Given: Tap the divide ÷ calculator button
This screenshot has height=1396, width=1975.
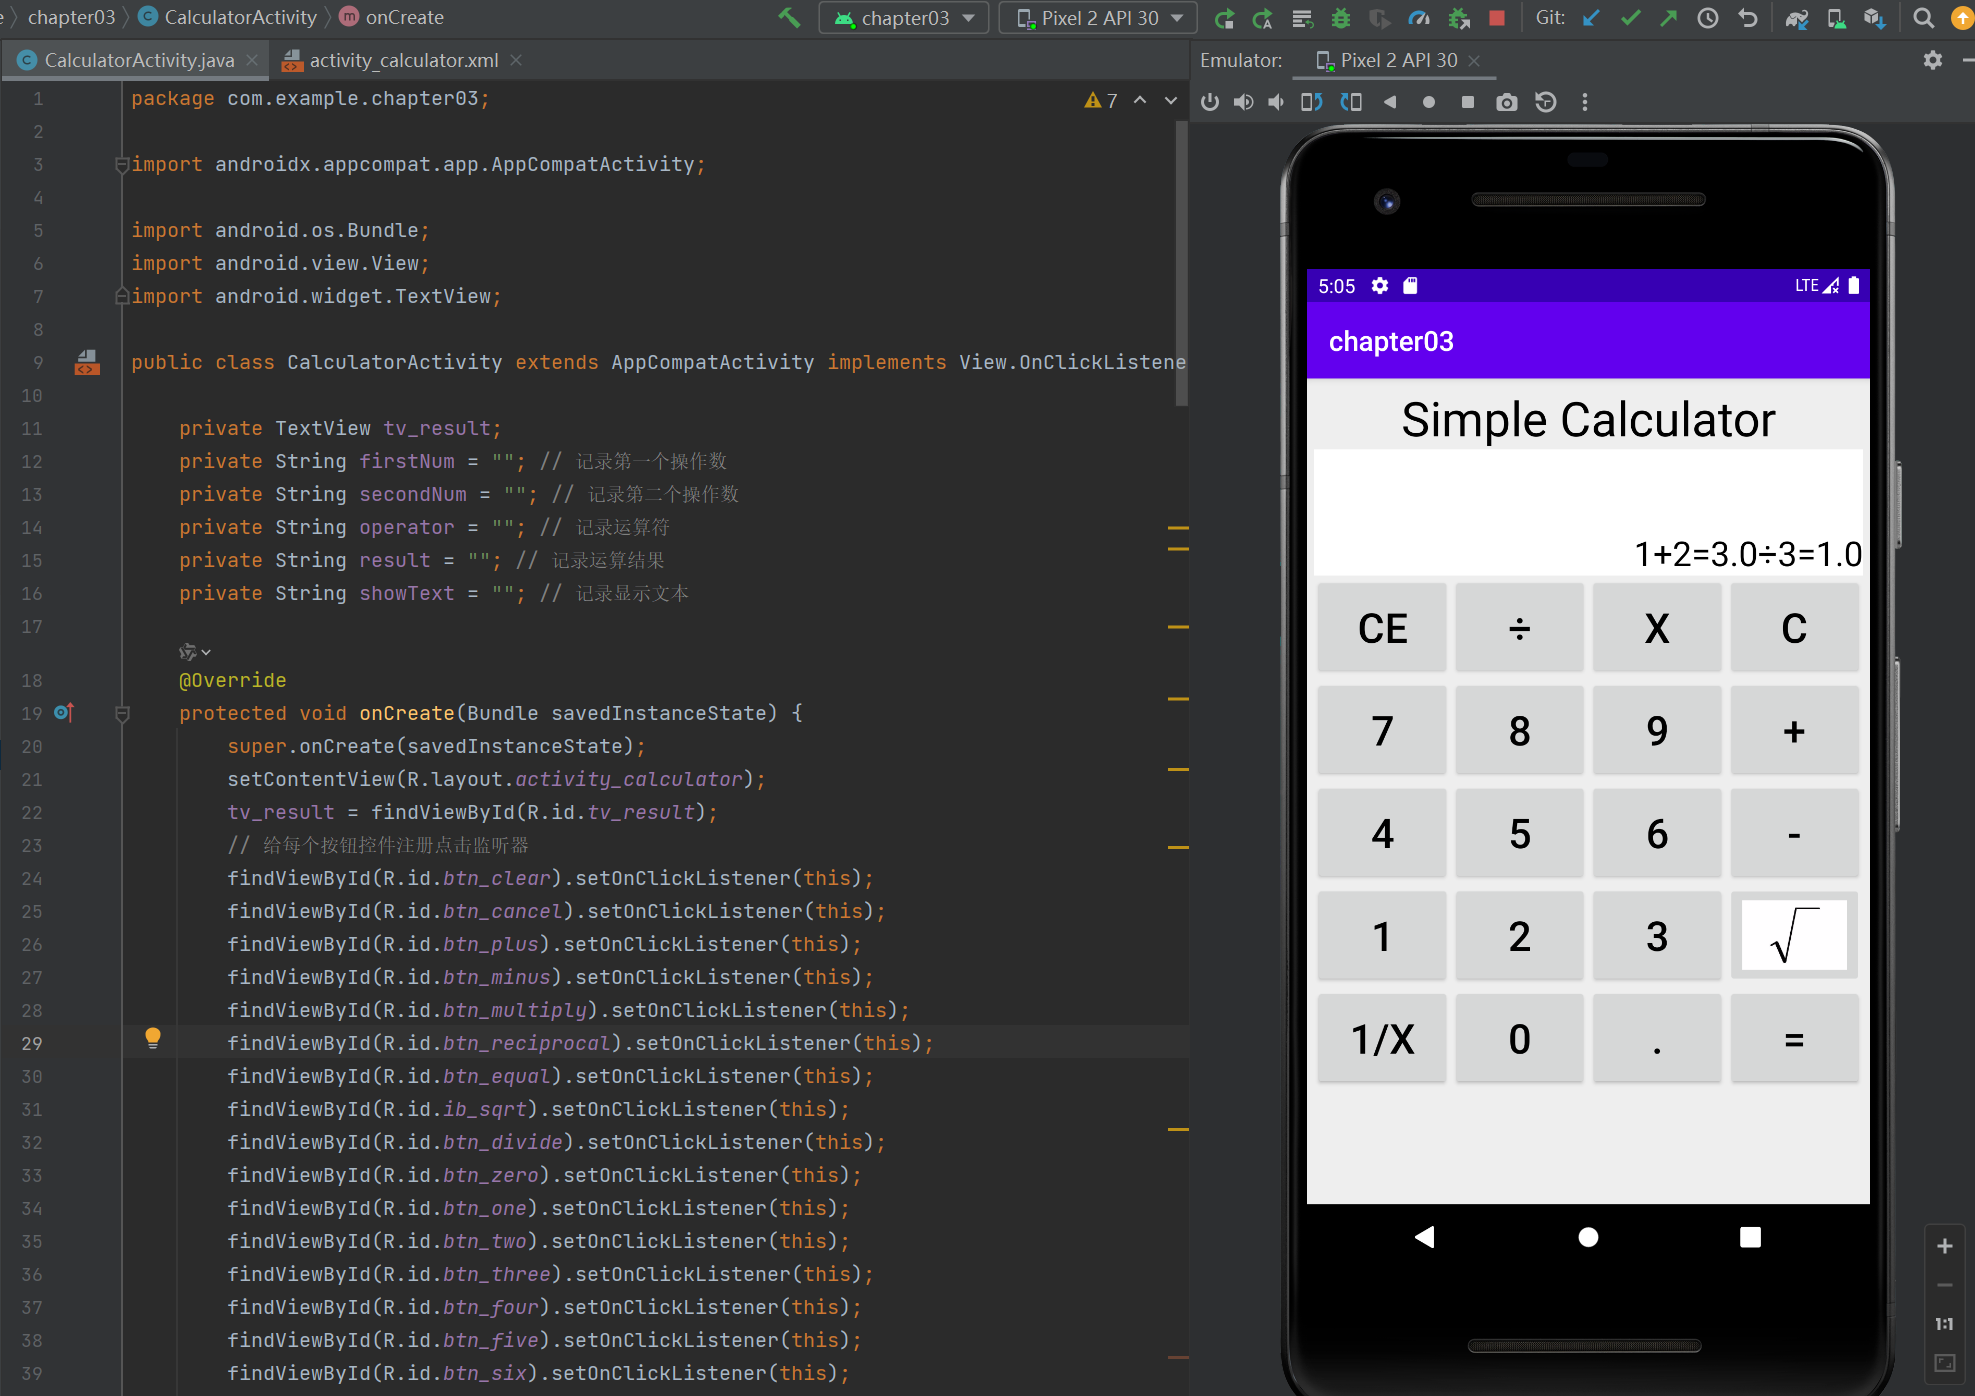Looking at the screenshot, I should (1519, 628).
